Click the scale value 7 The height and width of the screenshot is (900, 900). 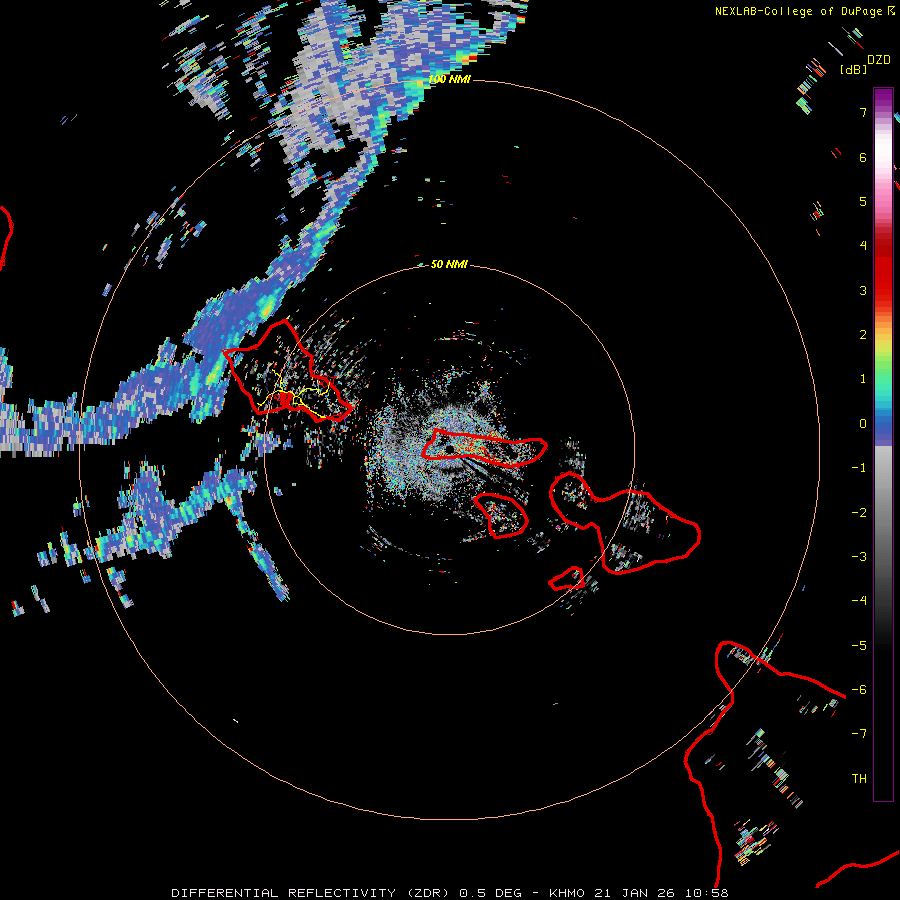[x=863, y=113]
